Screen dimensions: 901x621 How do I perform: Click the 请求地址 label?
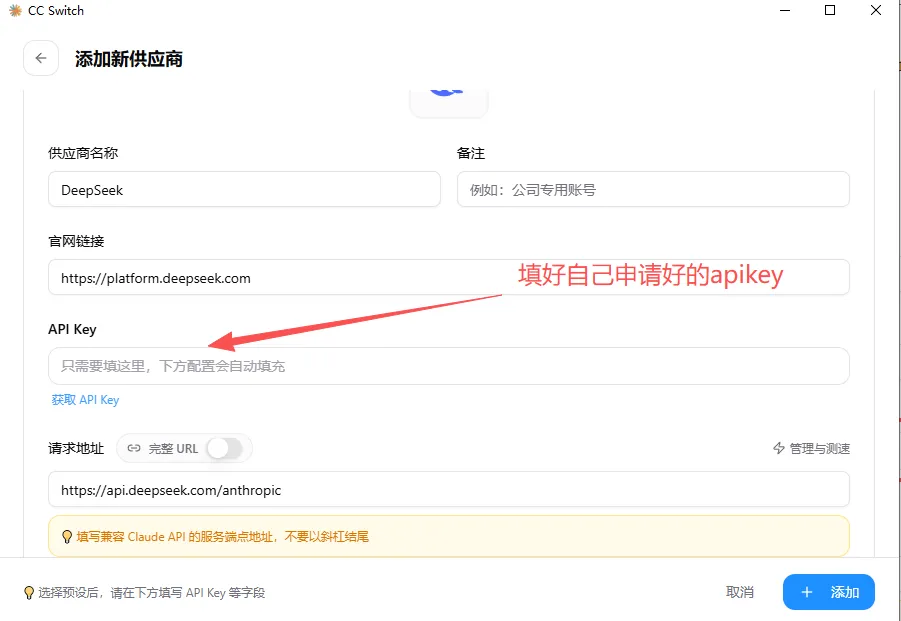[x=76, y=449]
